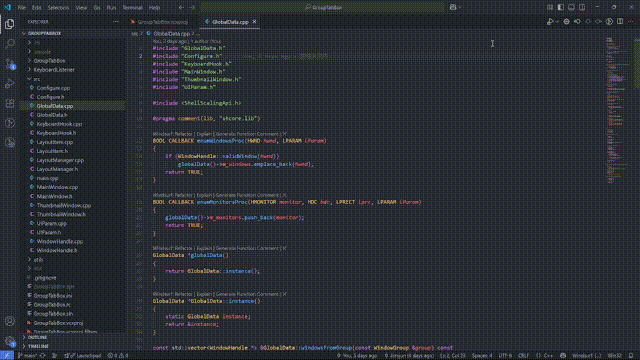The image size is (640, 360).
Task: Click the run/debug play icon in editor toolbar
Action: [x=550, y=22]
